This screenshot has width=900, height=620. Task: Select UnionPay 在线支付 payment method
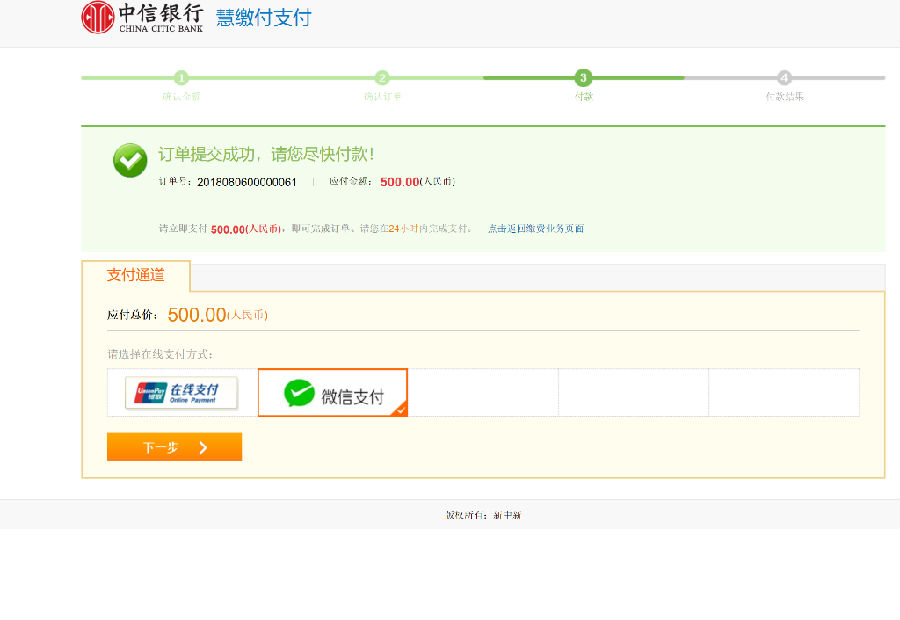coord(182,393)
